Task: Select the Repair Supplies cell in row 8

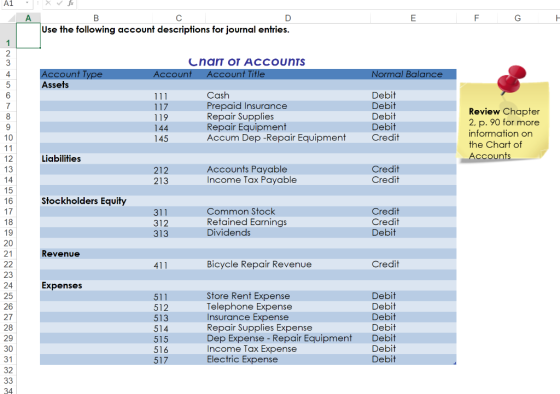Action: (288, 116)
